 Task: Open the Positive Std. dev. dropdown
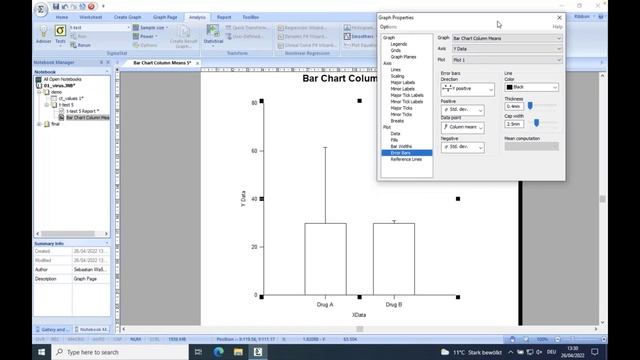click(462, 110)
